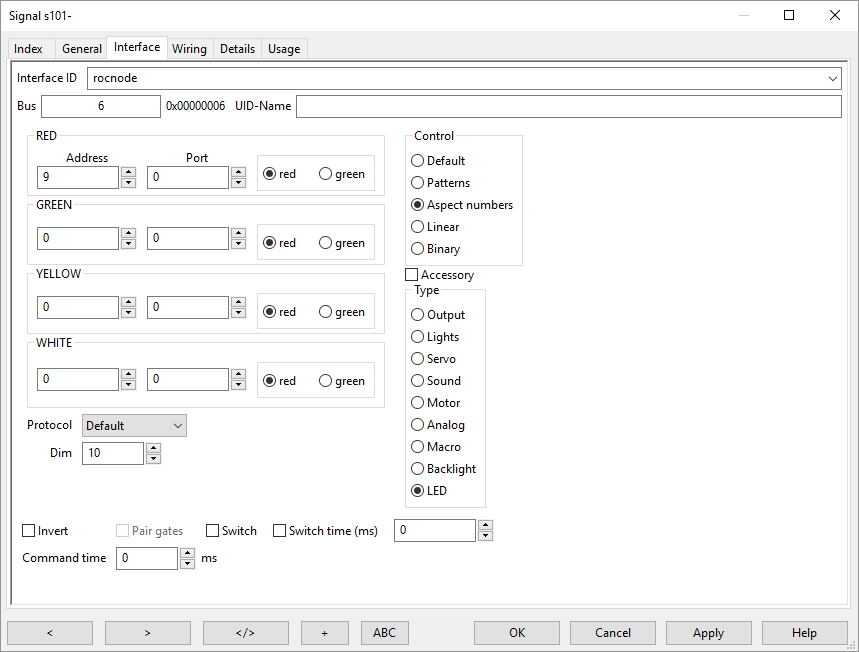Increment the Dim value spinner
859x652 pixels.
point(153,449)
